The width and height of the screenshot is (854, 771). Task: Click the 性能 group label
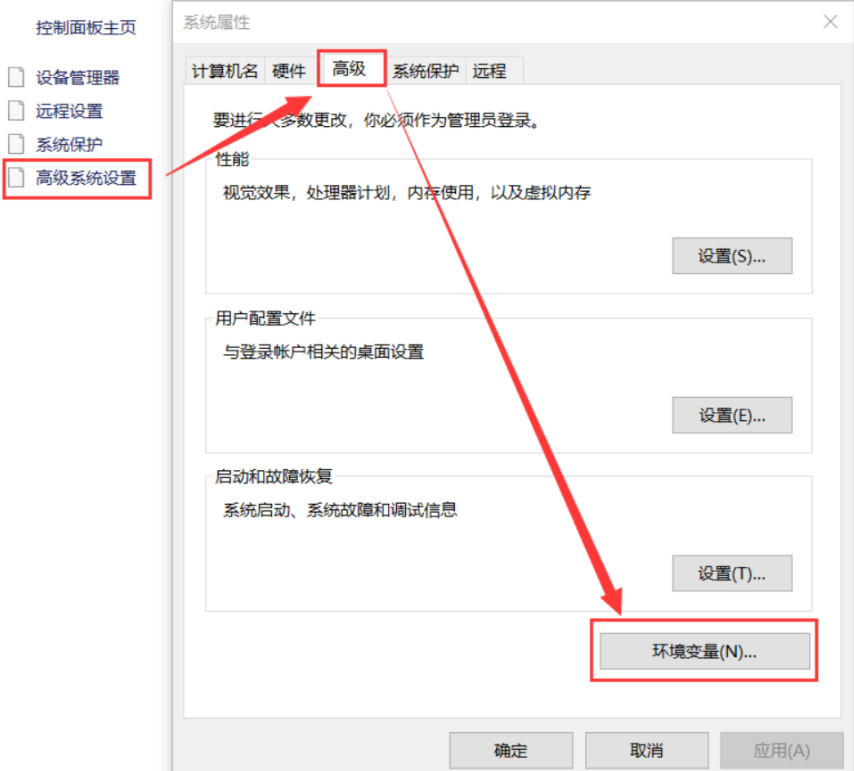click(232, 160)
